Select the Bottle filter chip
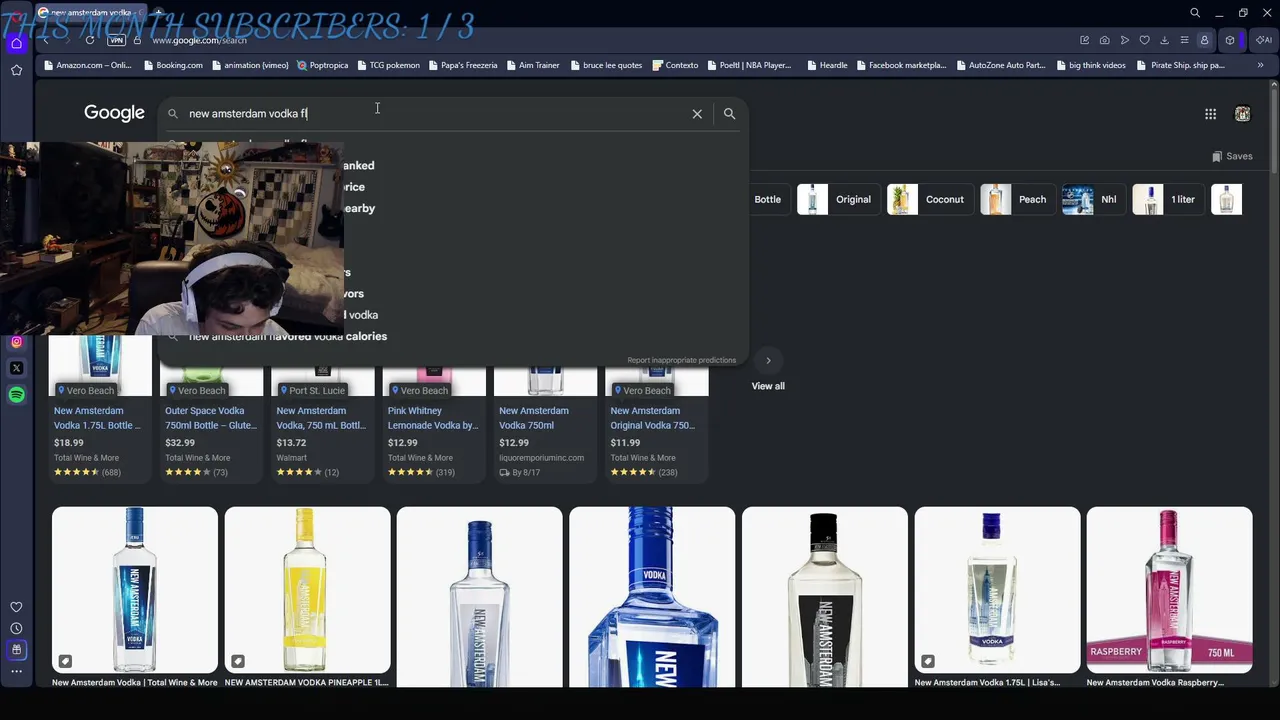Viewport: 1280px width, 720px height. click(x=767, y=199)
